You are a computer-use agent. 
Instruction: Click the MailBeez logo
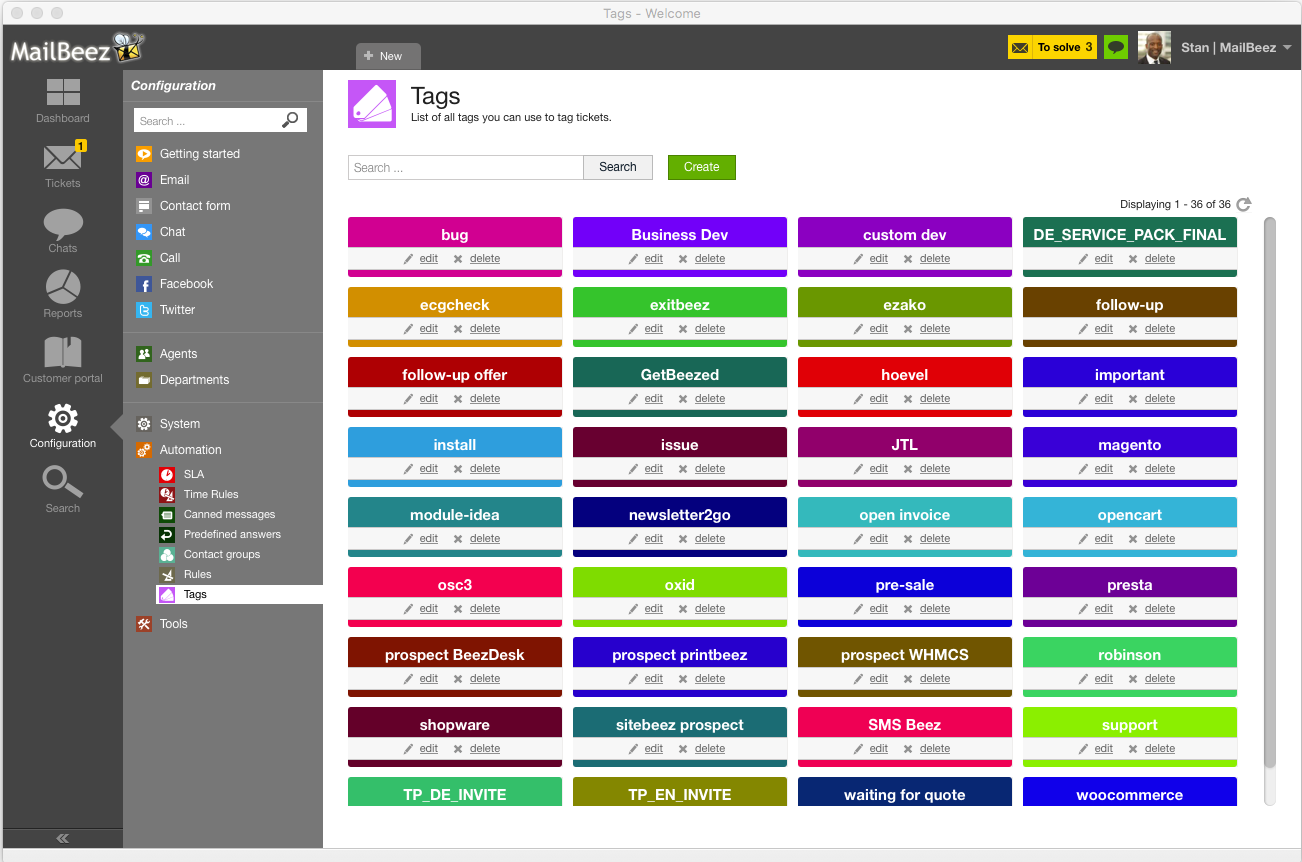(x=78, y=48)
